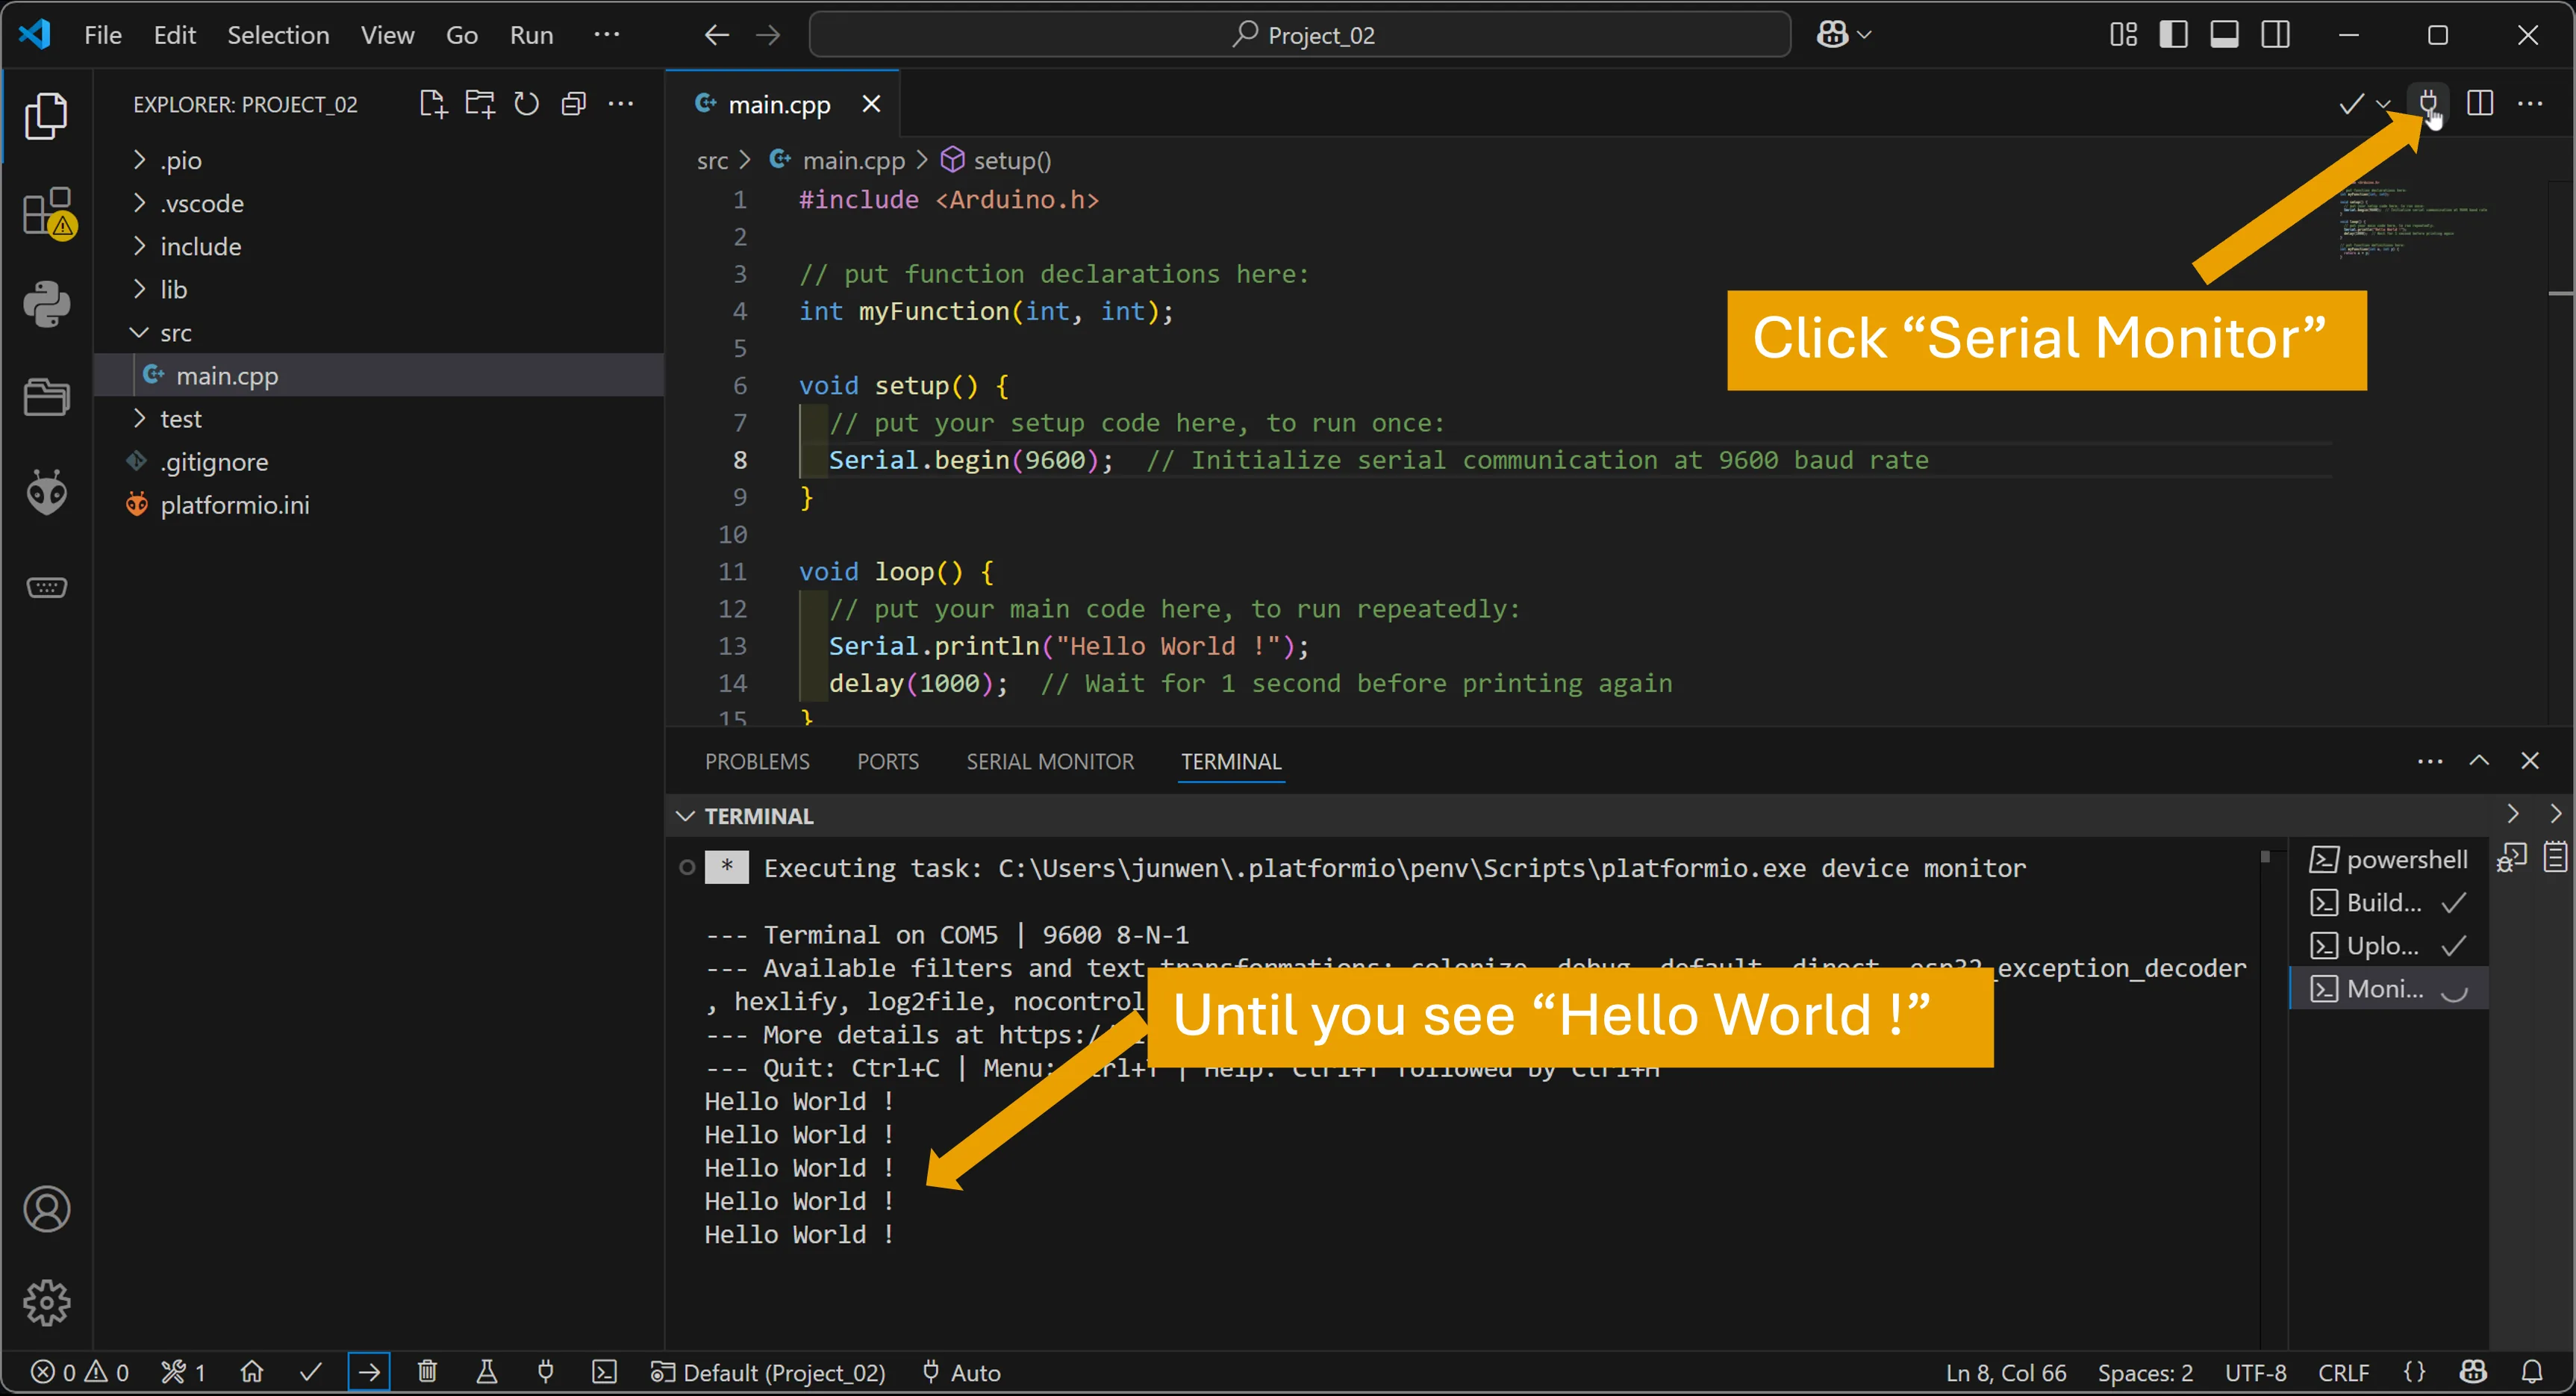Collapse all folders in Explorer
Image resolution: width=2576 pixels, height=1396 pixels.
(x=573, y=104)
